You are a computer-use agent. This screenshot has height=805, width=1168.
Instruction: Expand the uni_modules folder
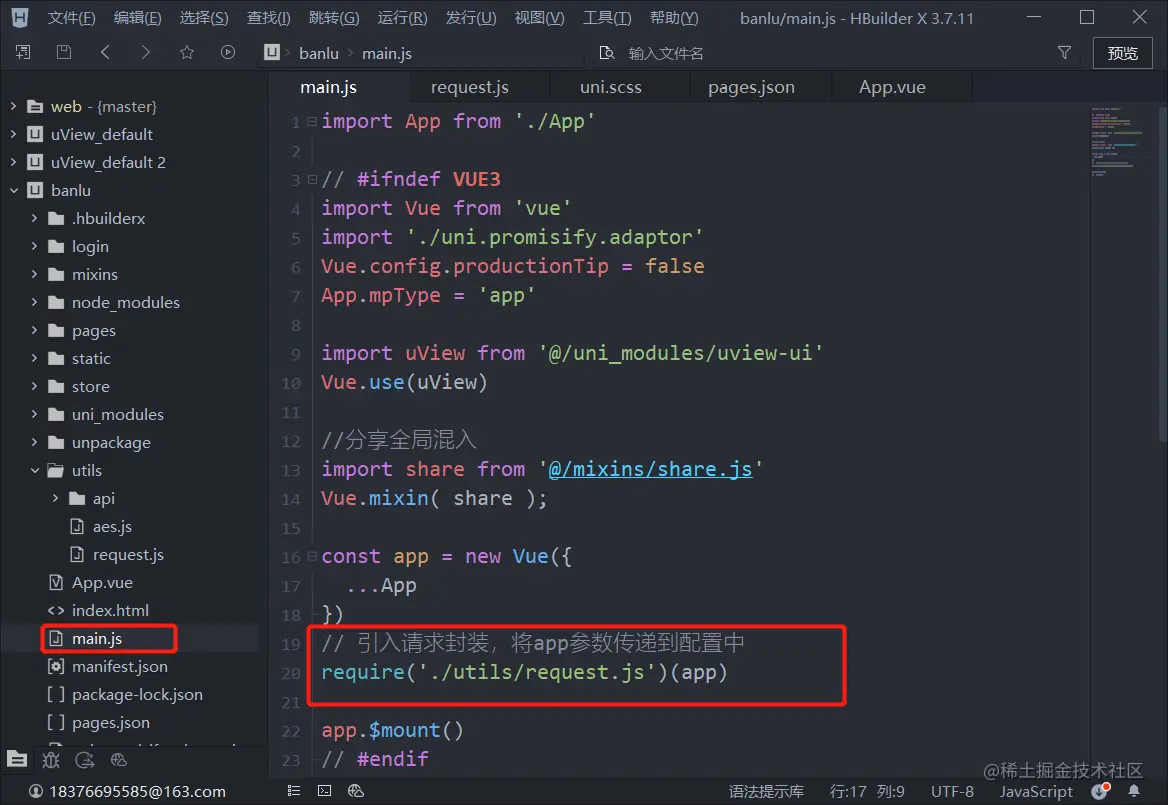click(x=34, y=414)
